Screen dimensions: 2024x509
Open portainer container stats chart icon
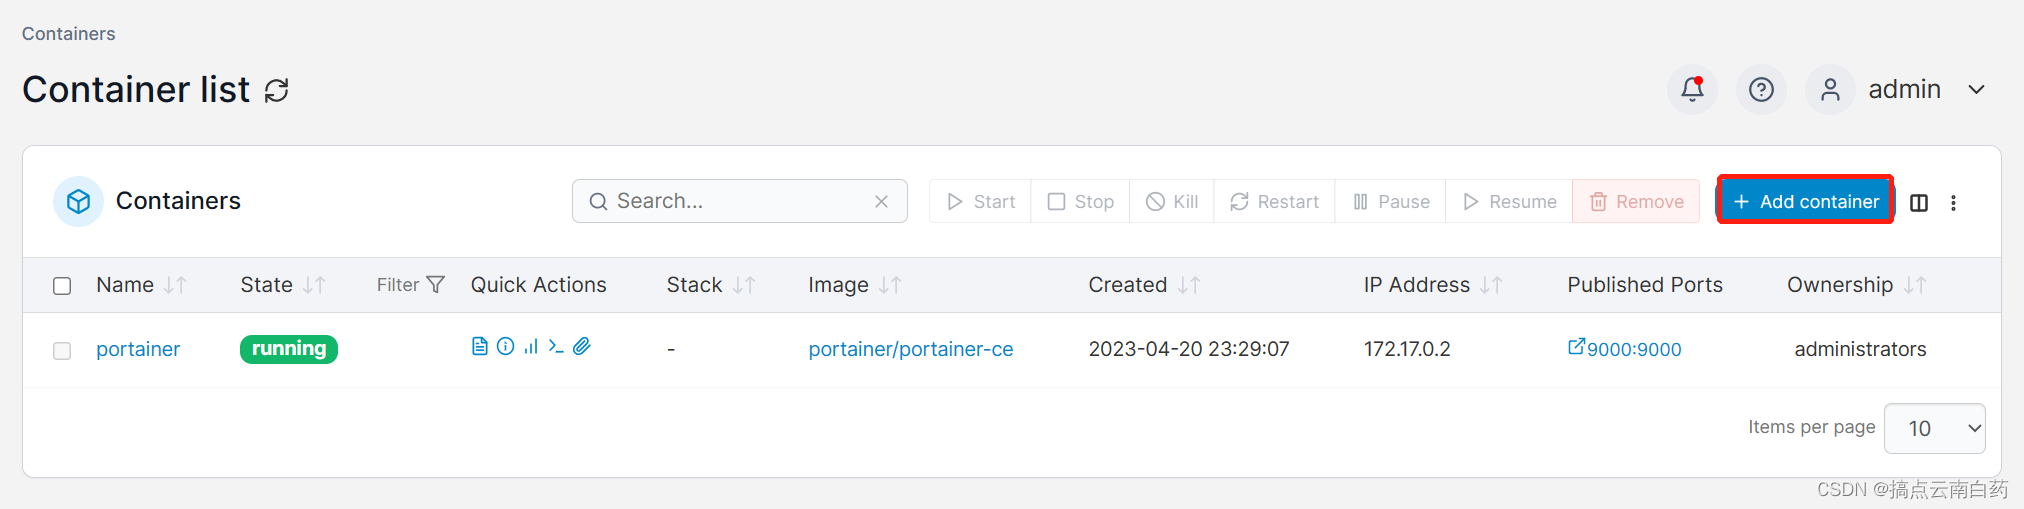pos(531,346)
